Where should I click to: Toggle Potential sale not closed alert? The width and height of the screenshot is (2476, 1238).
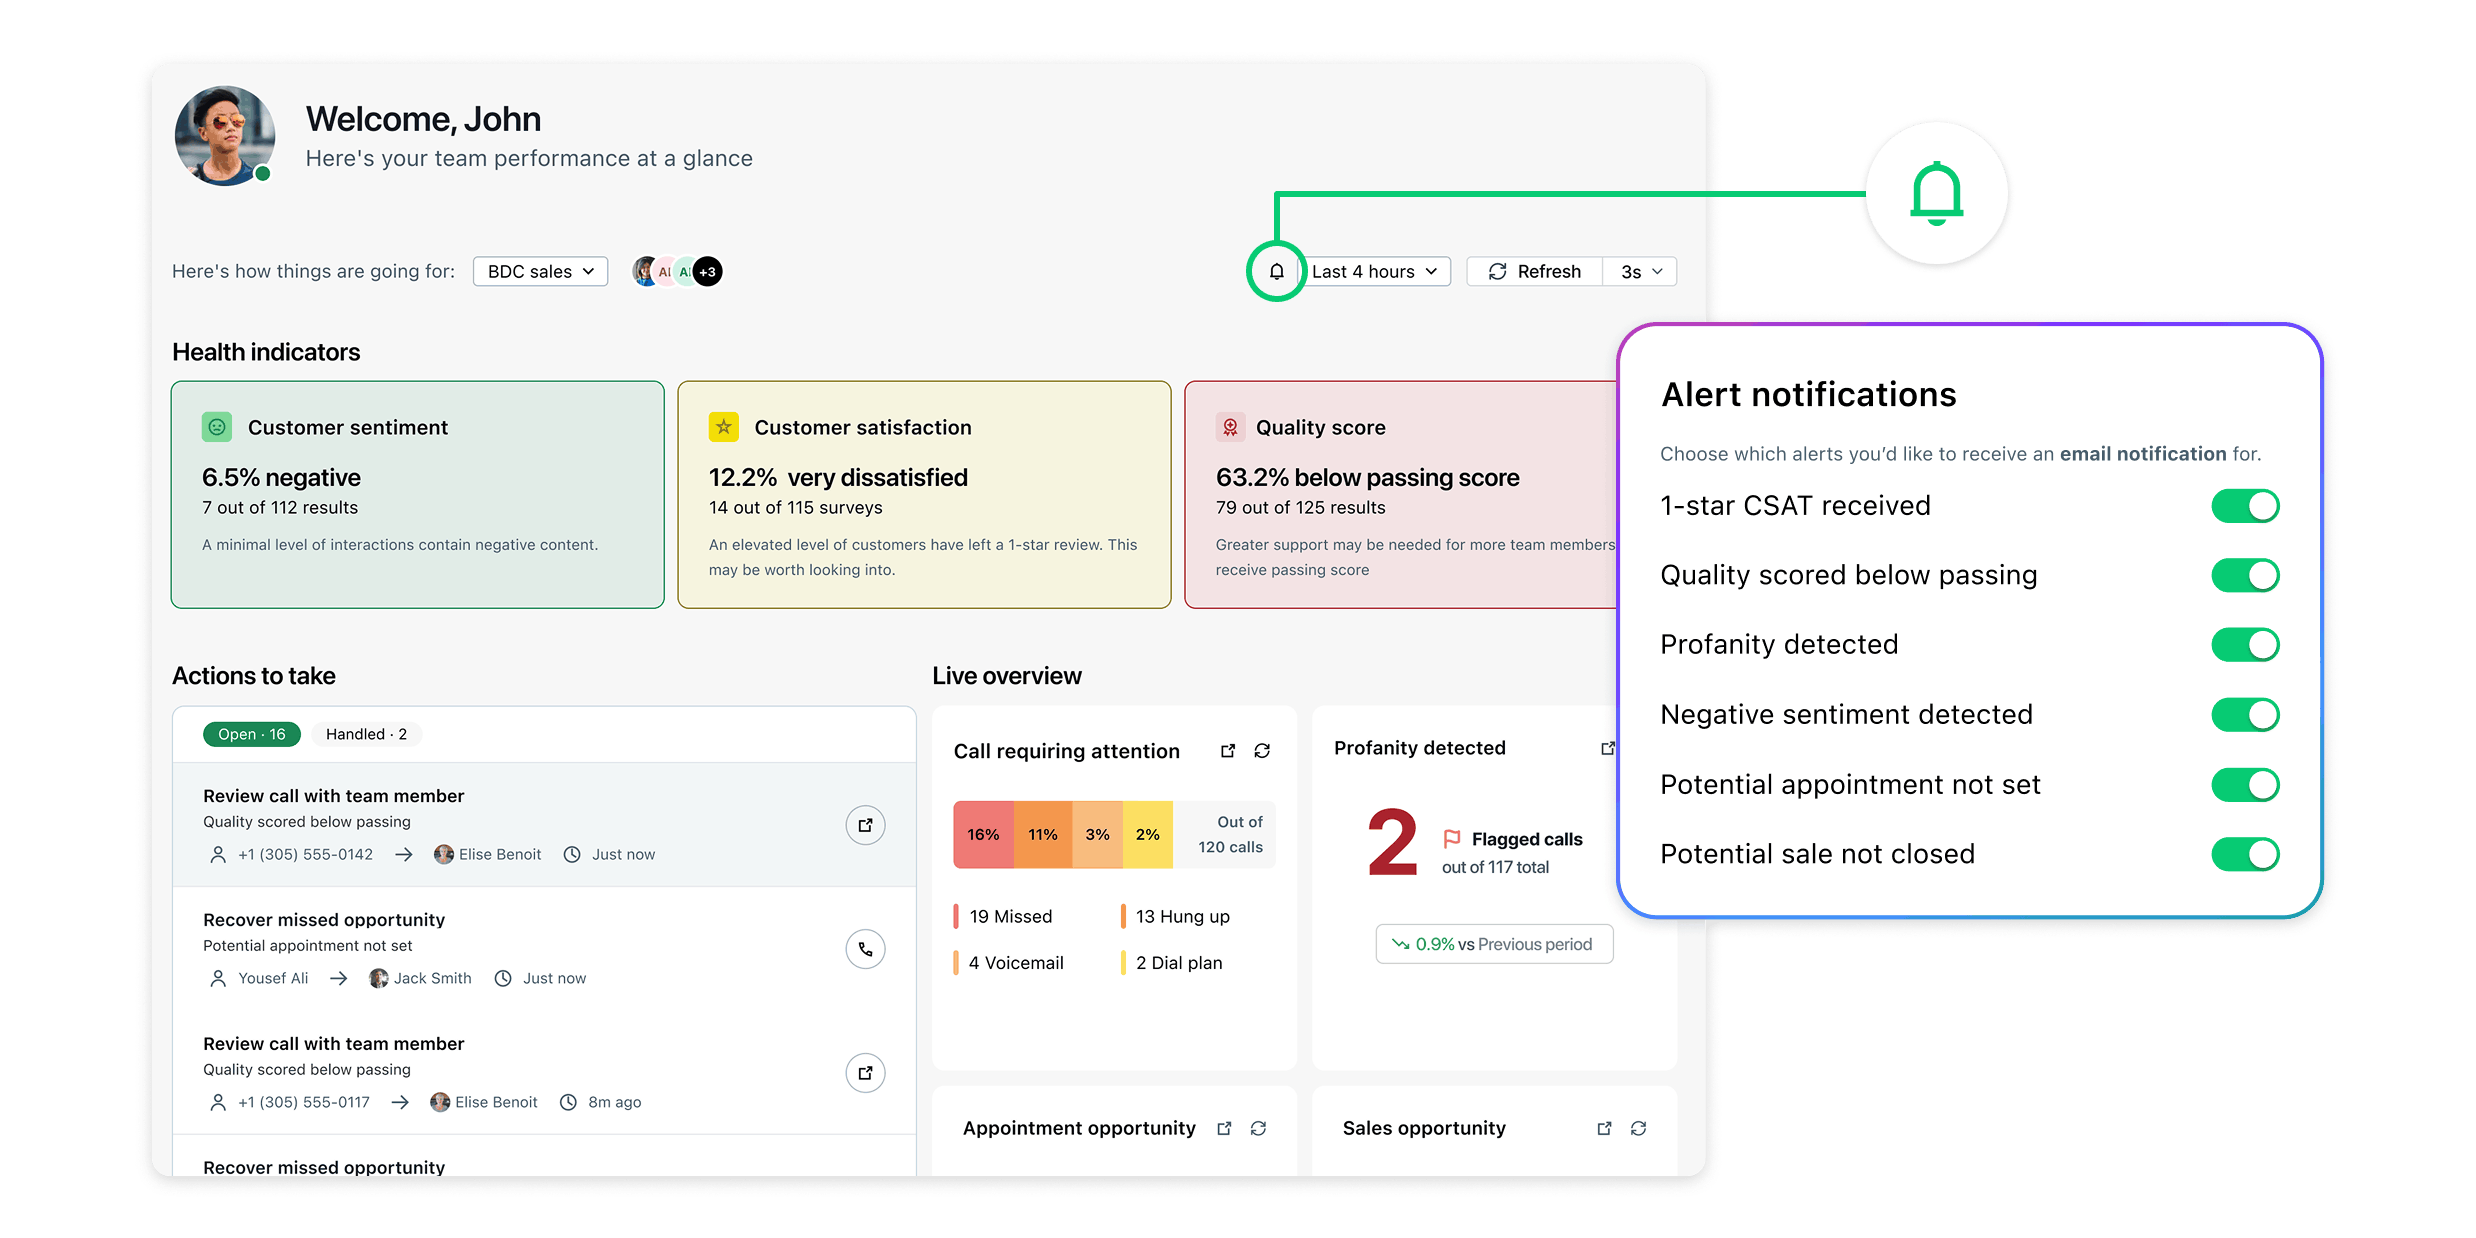click(x=2245, y=854)
